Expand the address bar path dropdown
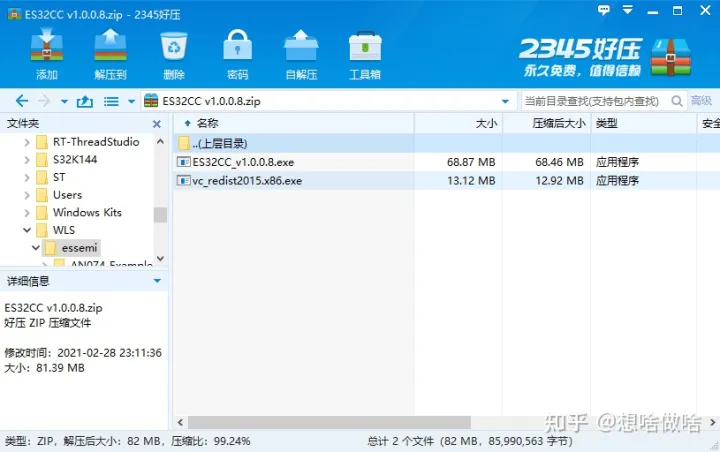 pyautogui.click(x=505, y=102)
